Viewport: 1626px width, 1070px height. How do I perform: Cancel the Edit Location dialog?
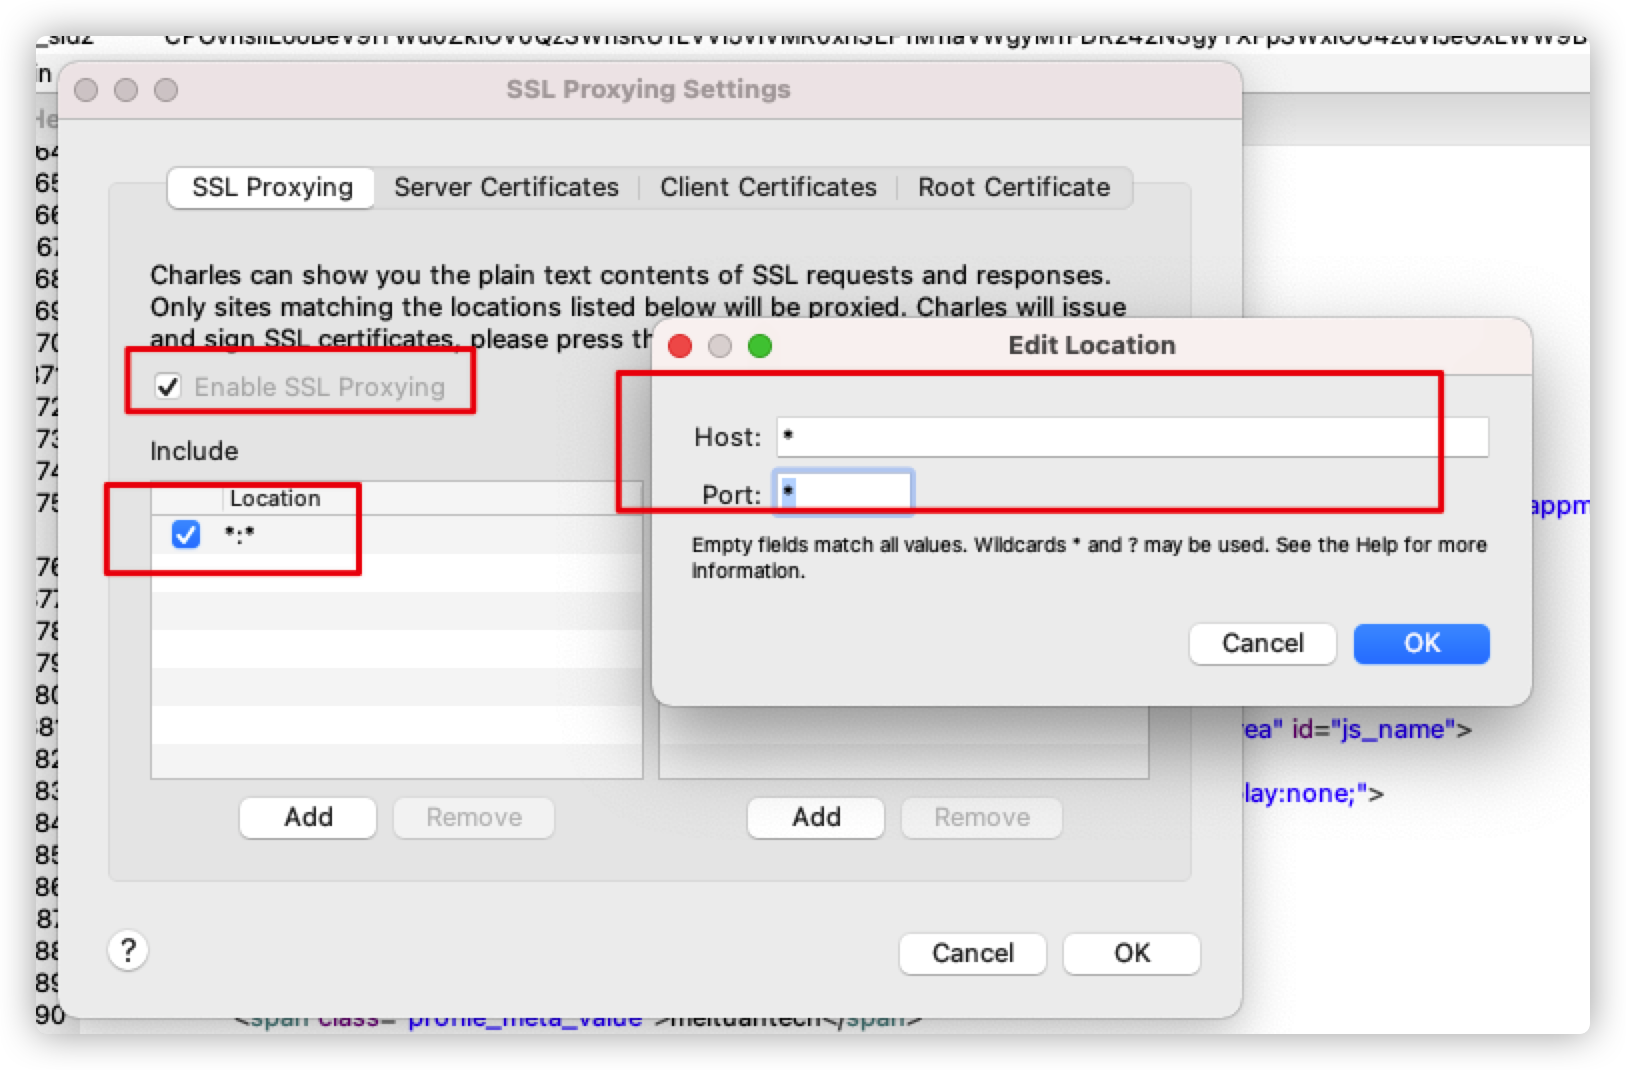coord(1262,643)
